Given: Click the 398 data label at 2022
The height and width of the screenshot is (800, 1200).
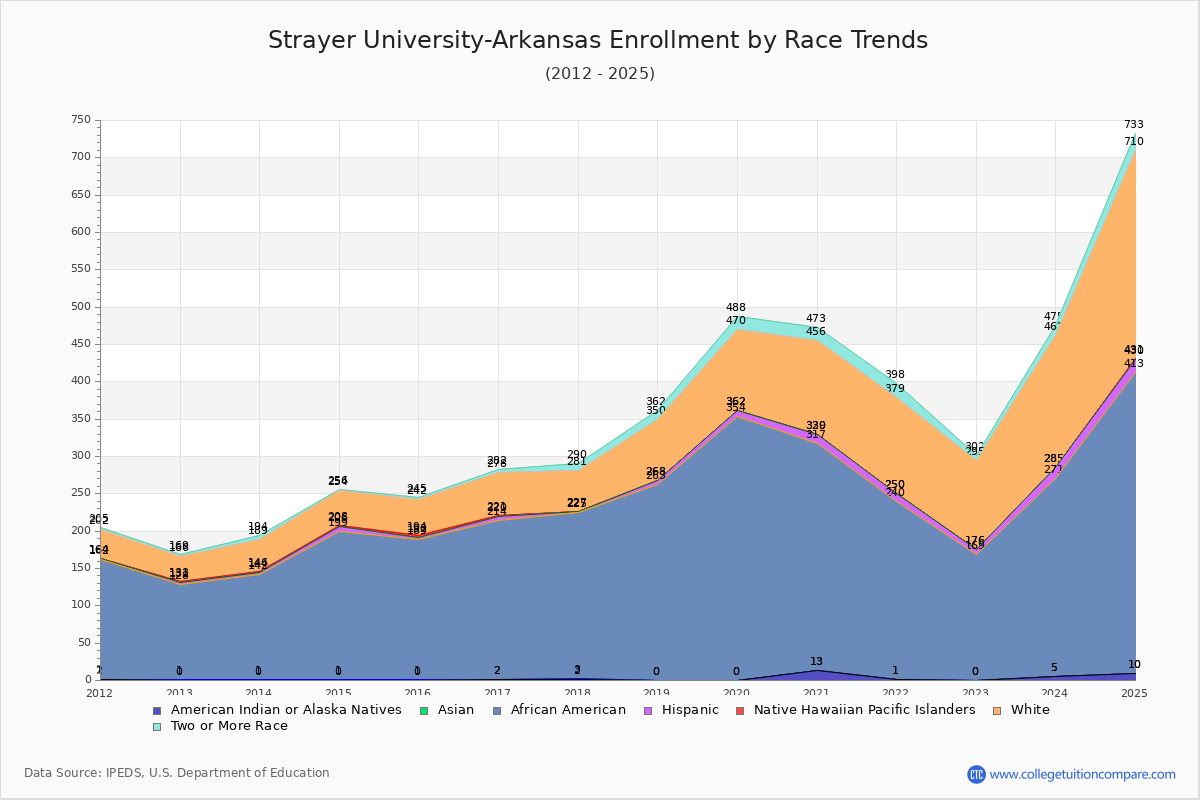Looking at the screenshot, I should click(x=894, y=375).
